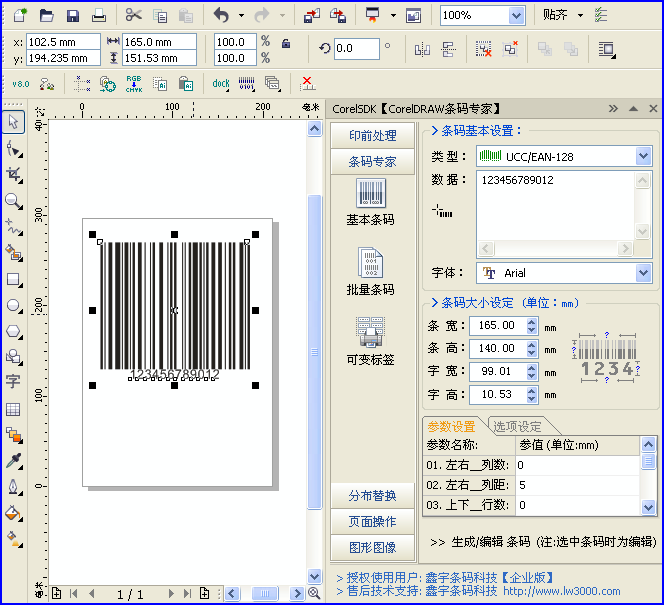
Task: Select the Crop tool
Action: [14, 174]
